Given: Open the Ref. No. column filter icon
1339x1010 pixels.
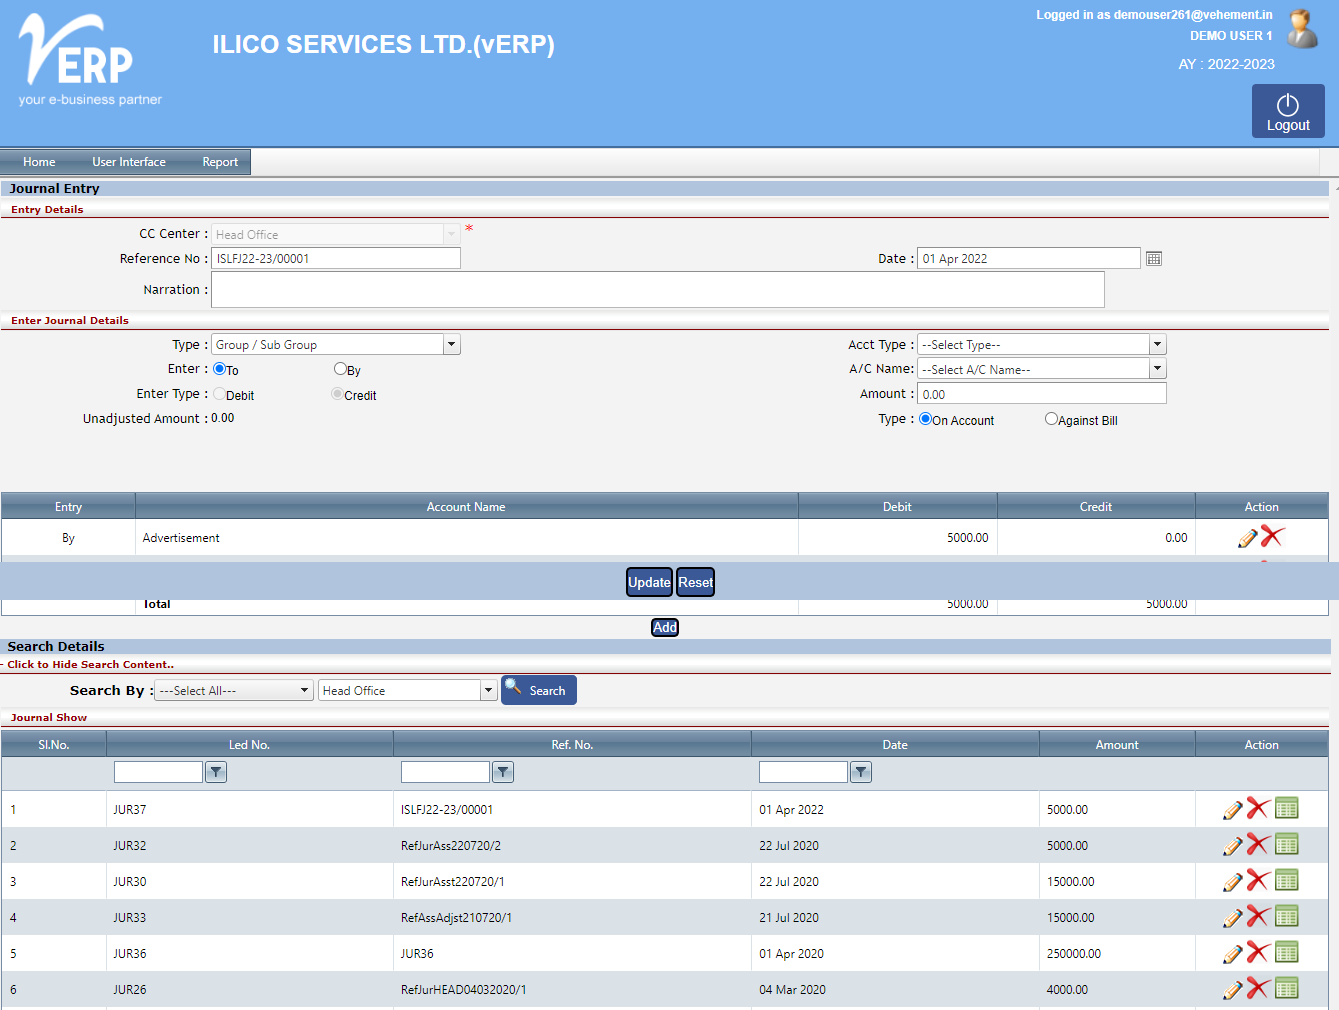Looking at the screenshot, I should 503,772.
